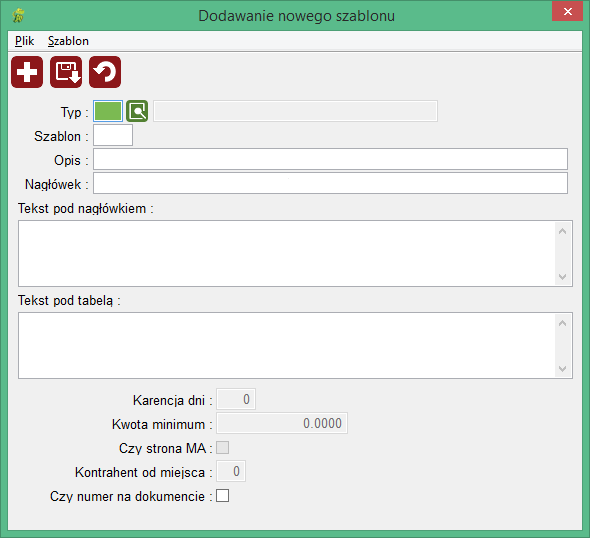Click the Kwota minimum field
Image resolution: width=590 pixels, height=538 pixels.
pyautogui.click(x=282, y=423)
